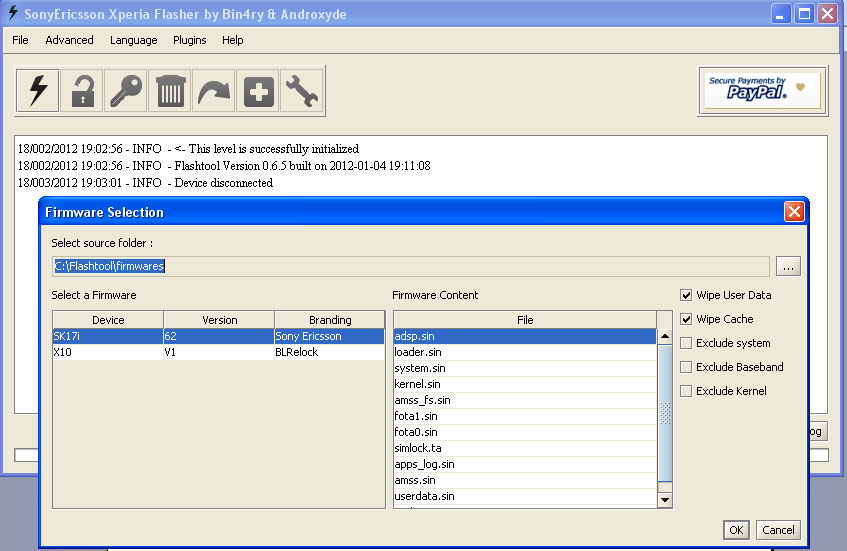The width and height of the screenshot is (847, 551).
Task: Click the Version column header
Action: click(x=219, y=320)
